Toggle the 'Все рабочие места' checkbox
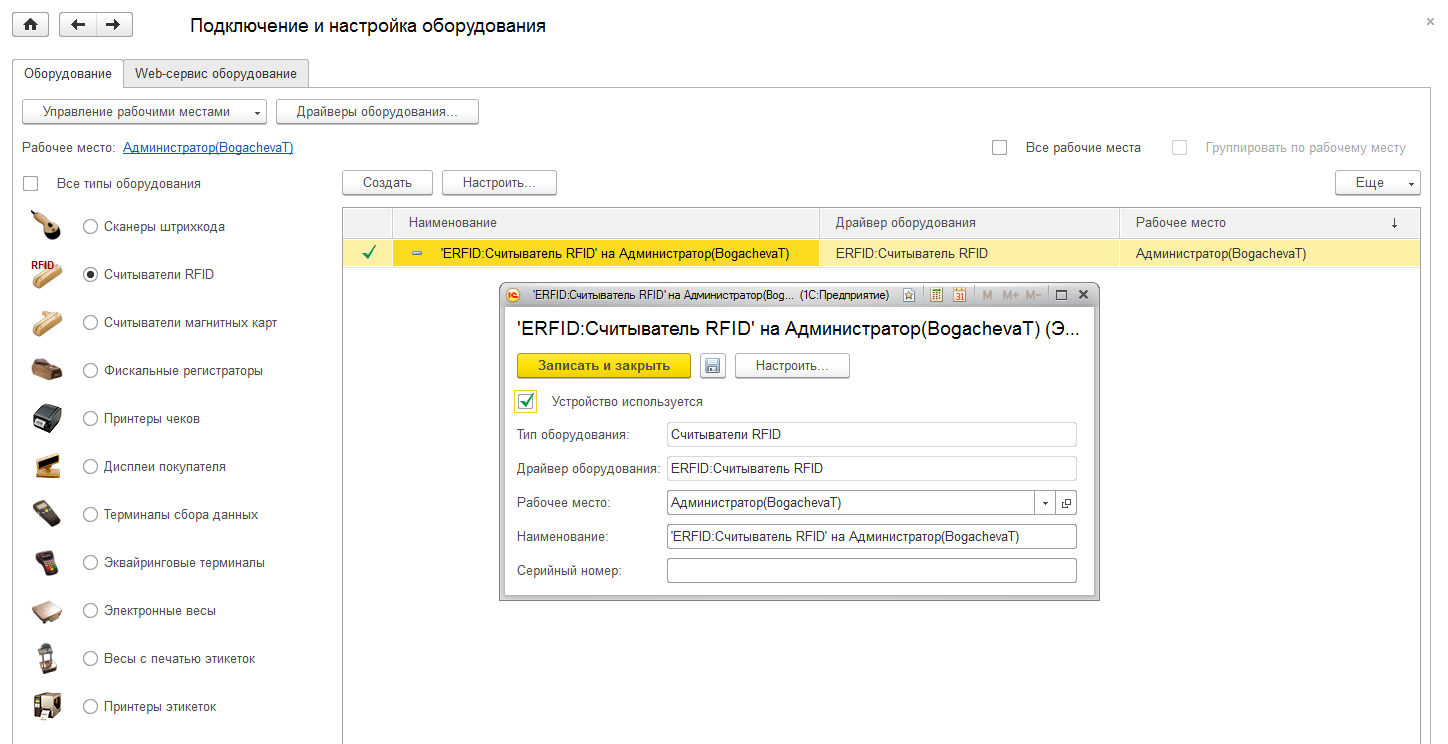Image resolution: width=1448 pixels, height=744 pixels. [x=999, y=147]
